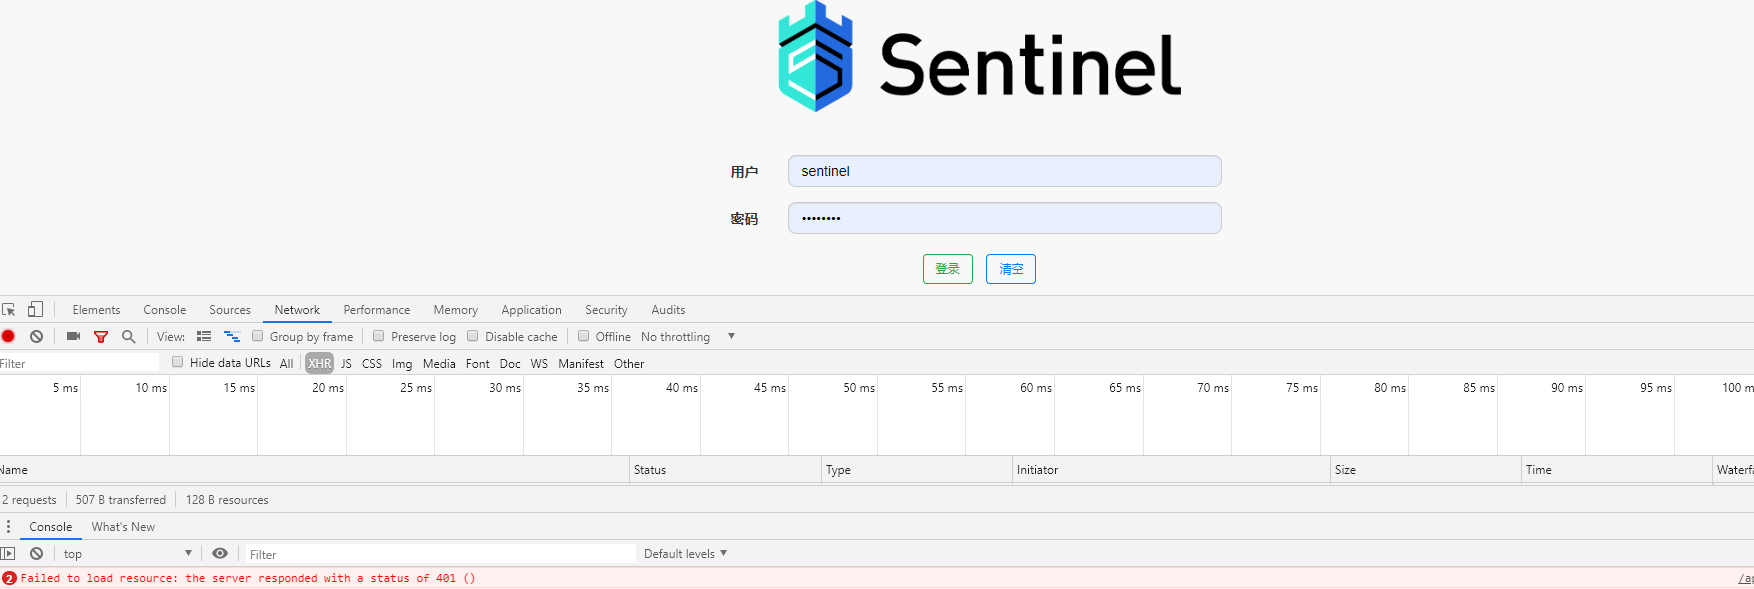Click the 'Failed to load resource' error message
Screen dimensions: 1754x589
pos(248,578)
